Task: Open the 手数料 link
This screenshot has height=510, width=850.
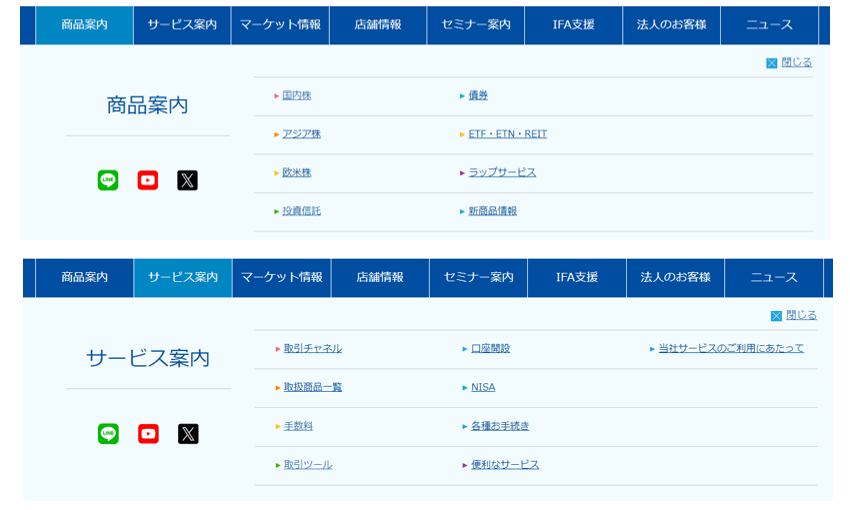Action: click(298, 427)
